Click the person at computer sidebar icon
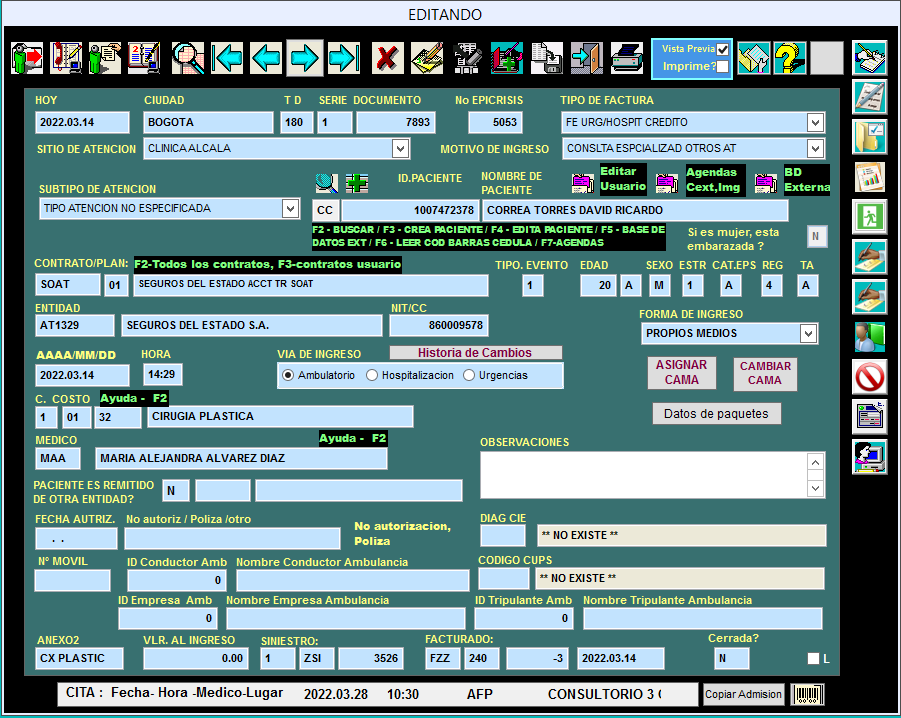This screenshot has width=901, height=718. point(869,457)
